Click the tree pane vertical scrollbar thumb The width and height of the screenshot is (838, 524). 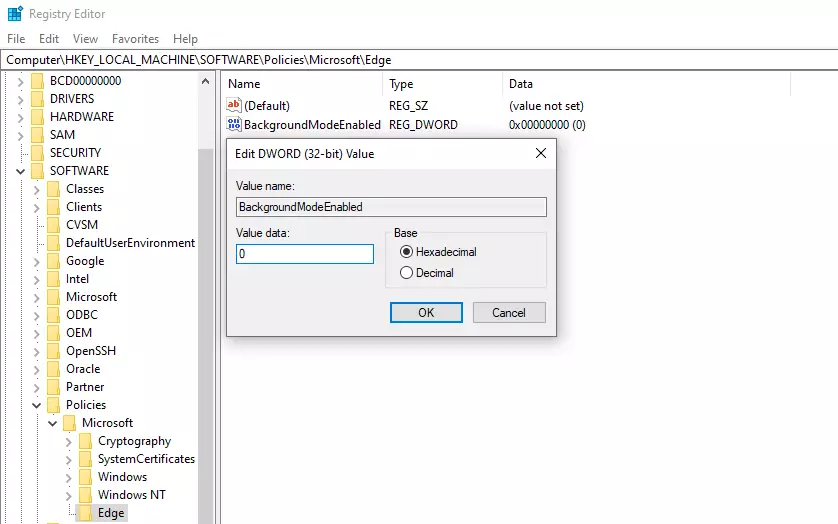click(205, 334)
